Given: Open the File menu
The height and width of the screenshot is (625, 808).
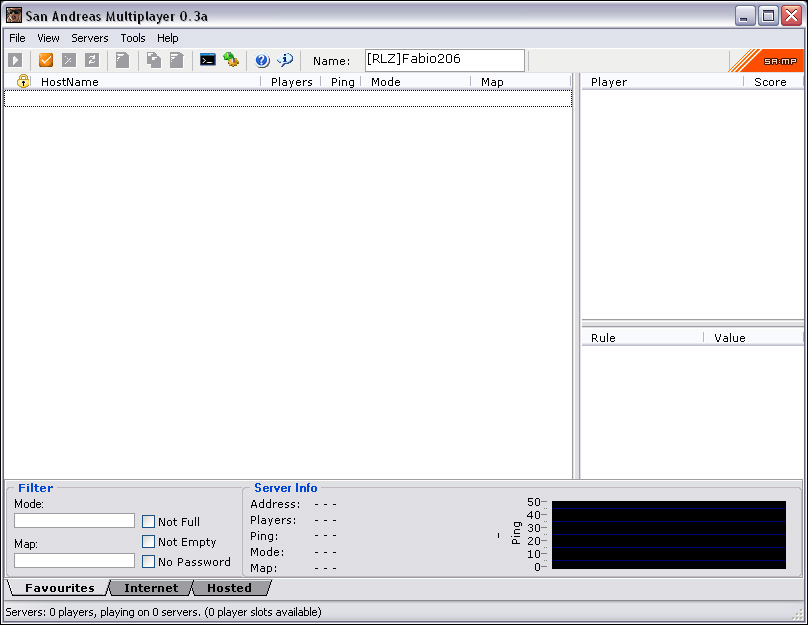Looking at the screenshot, I should point(17,38).
